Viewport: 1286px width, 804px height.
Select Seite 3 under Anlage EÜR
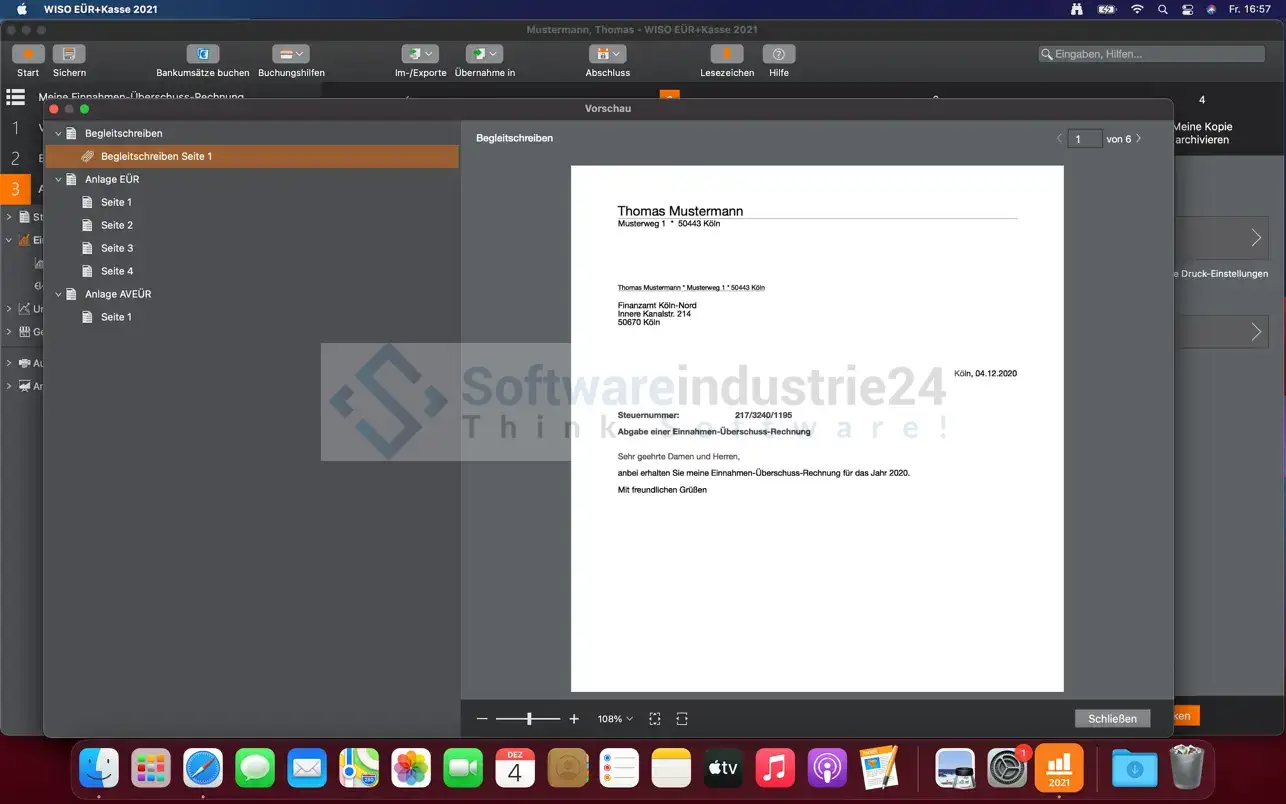click(x=116, y=248)
